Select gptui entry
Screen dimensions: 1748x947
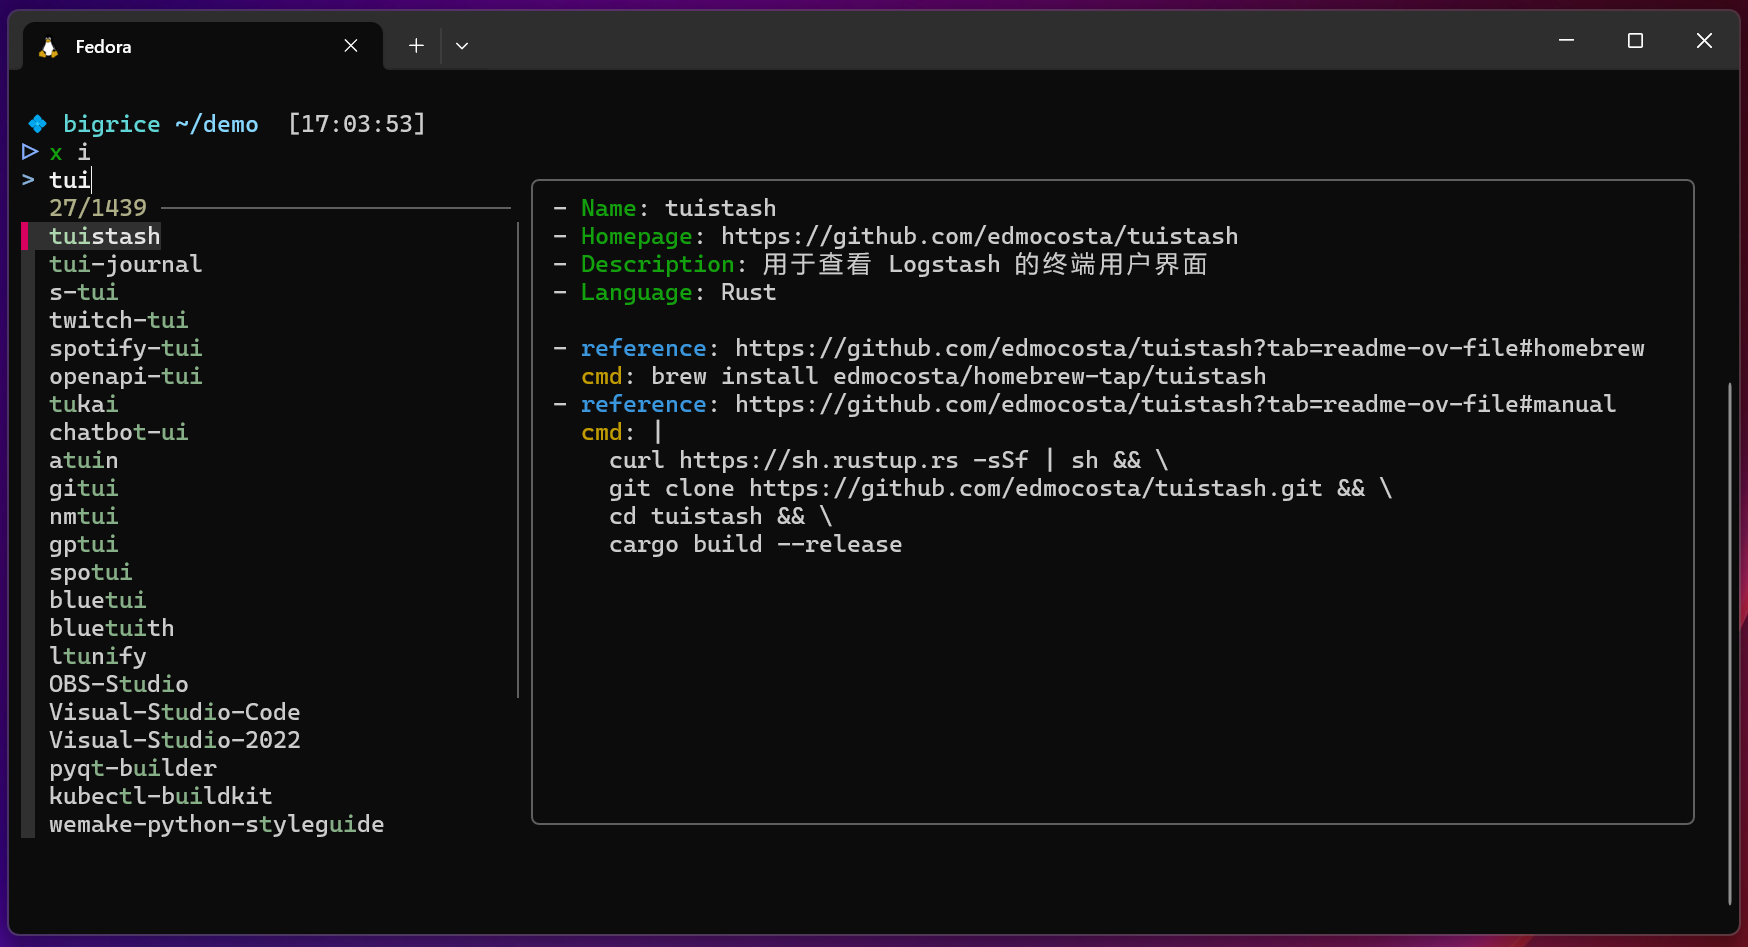84,544
